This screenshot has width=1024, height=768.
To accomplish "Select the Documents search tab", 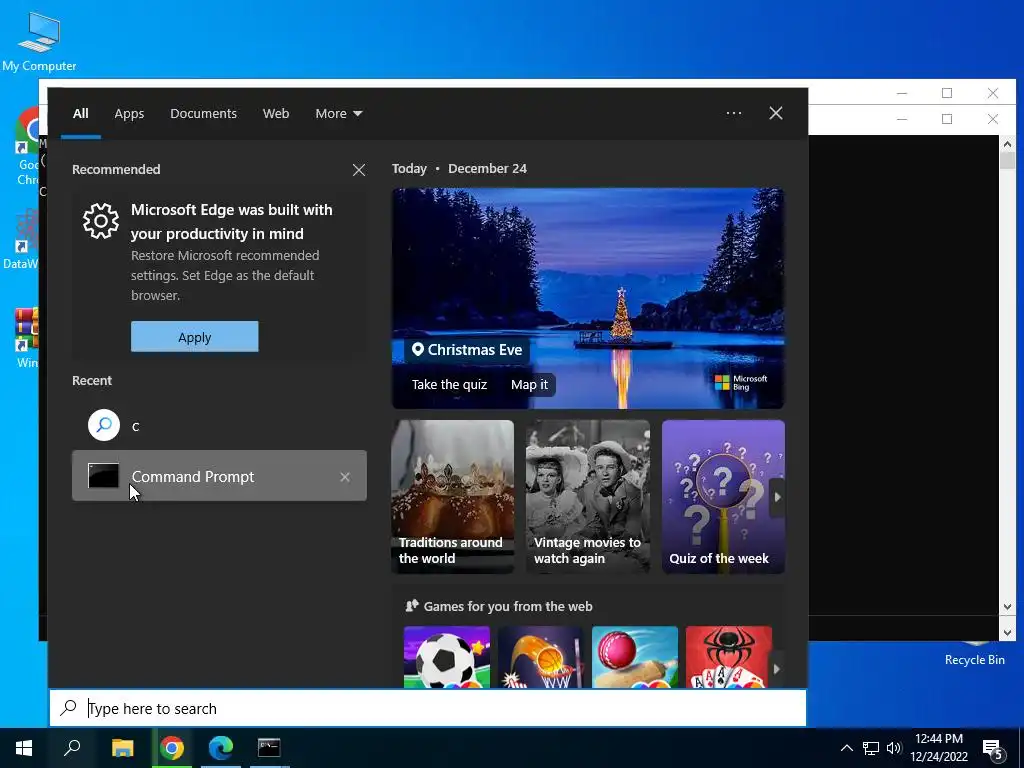I will (203, 114).
